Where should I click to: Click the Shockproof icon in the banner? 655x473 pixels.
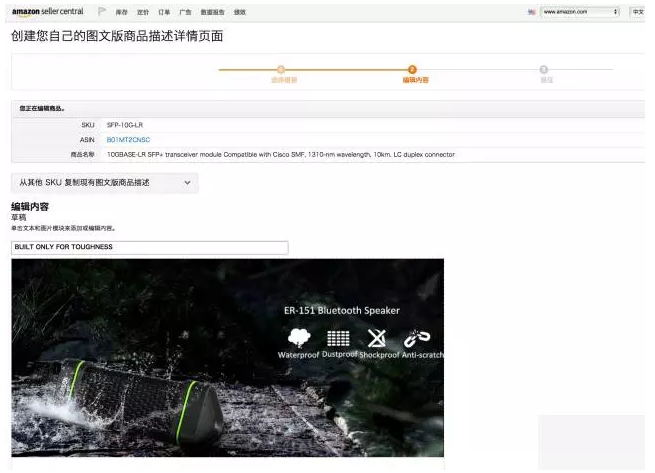click(377, 338)
